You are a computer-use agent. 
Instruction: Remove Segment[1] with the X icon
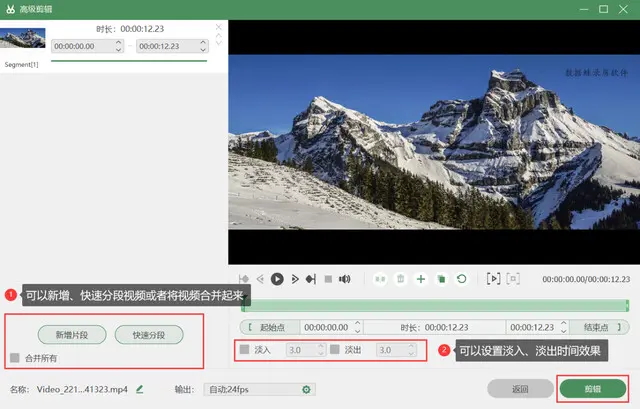pyautogui.click(x=220, y=27)
